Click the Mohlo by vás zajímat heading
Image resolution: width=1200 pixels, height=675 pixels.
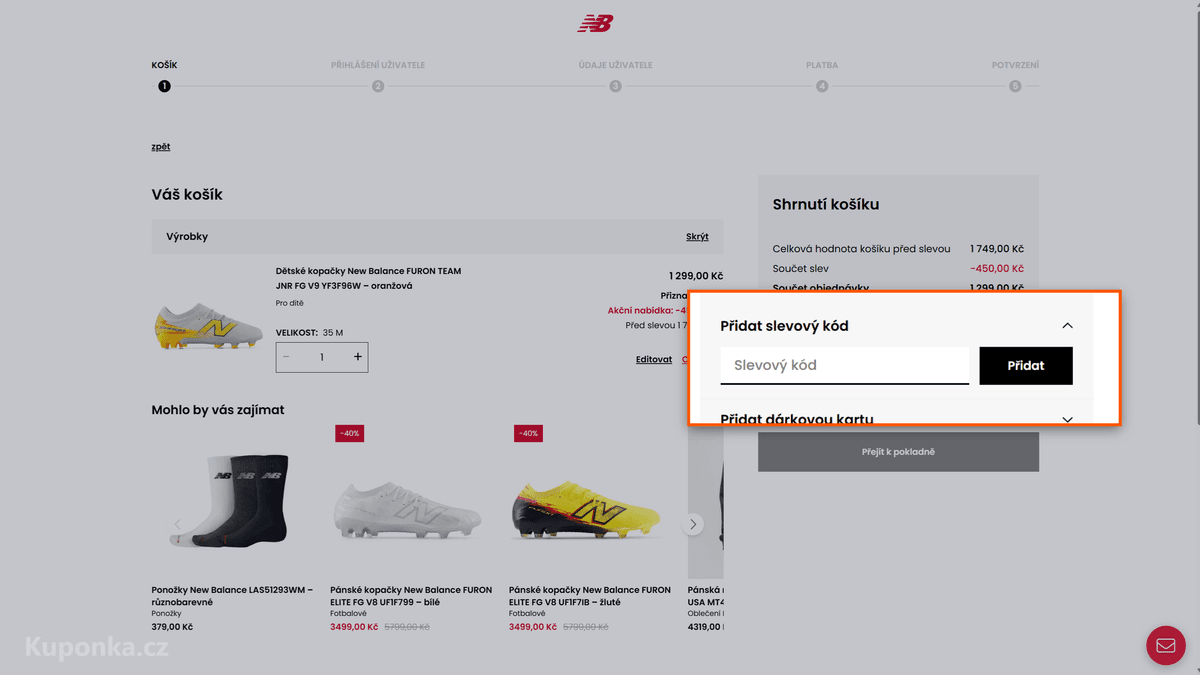tap(218, 409)
